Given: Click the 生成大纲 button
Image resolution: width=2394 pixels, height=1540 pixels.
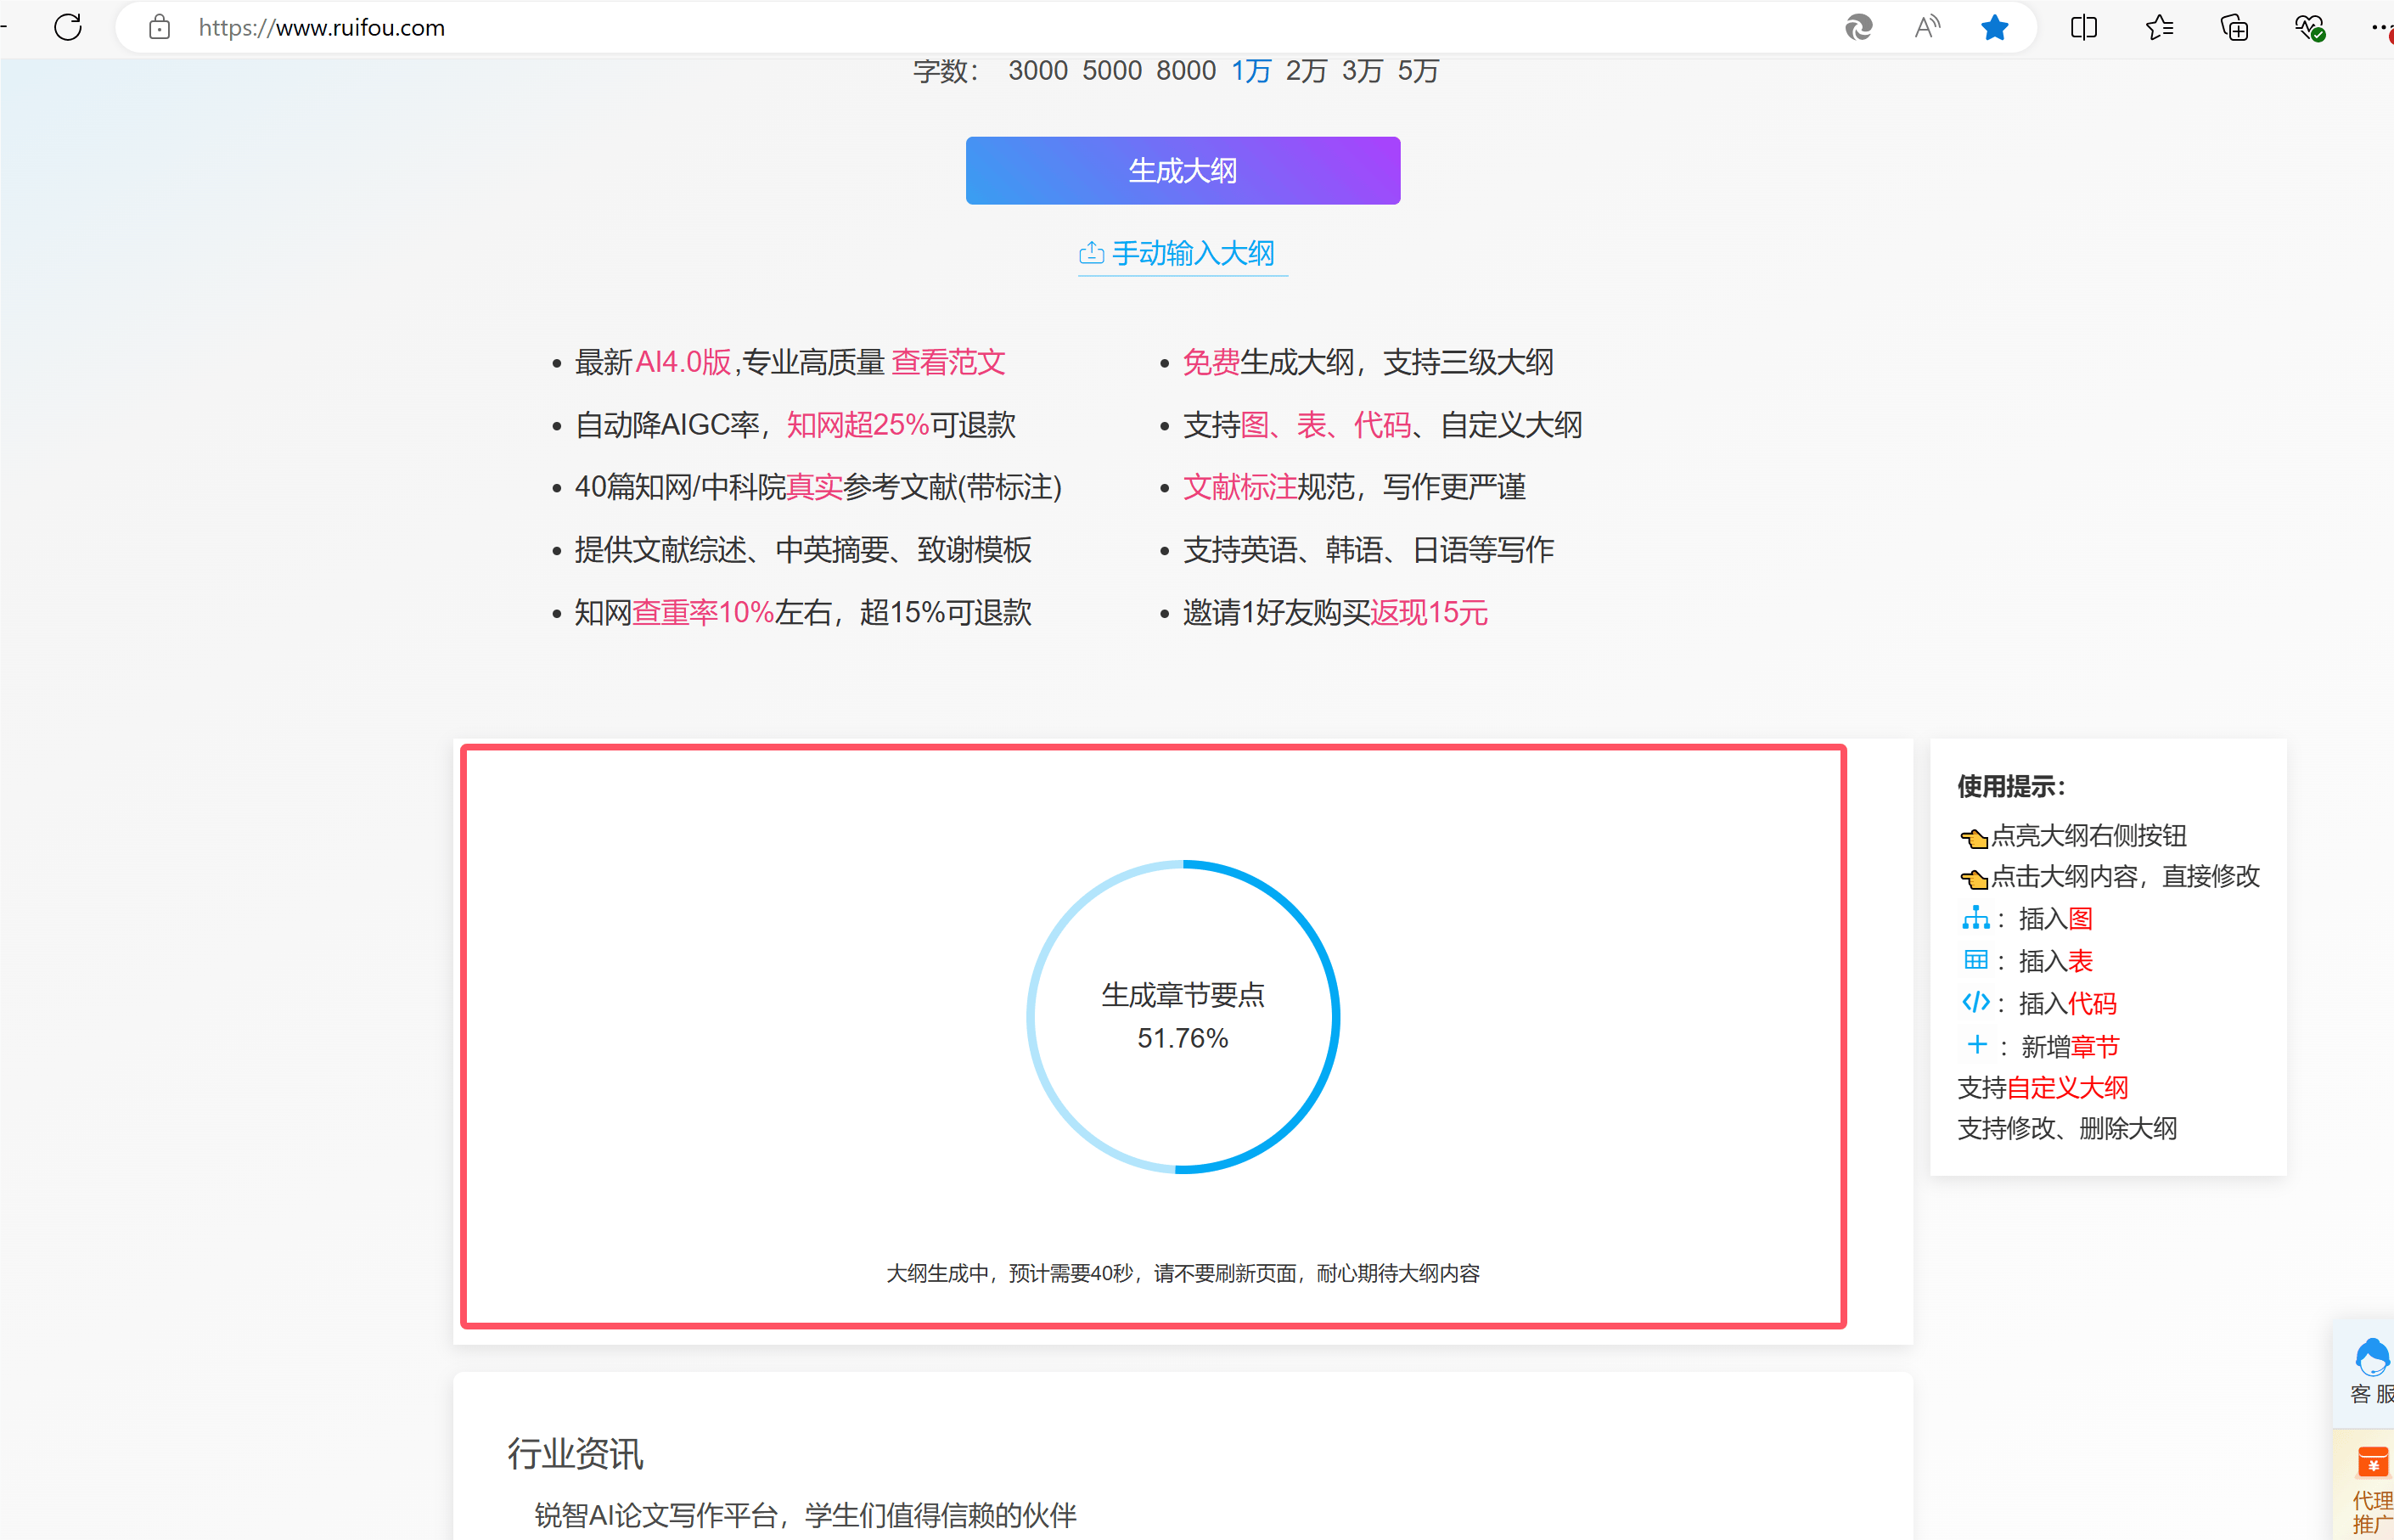Looking at the screenshot, I should pos(1182,171).
